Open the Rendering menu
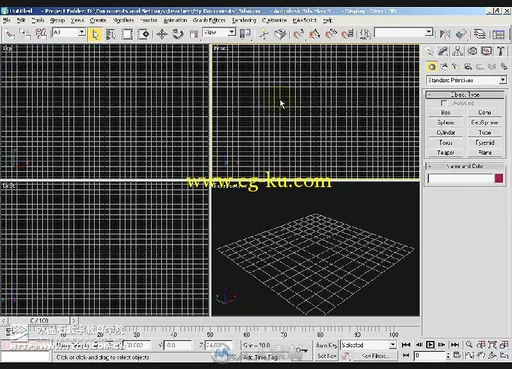The image size is (512, 369). (244, 20)
